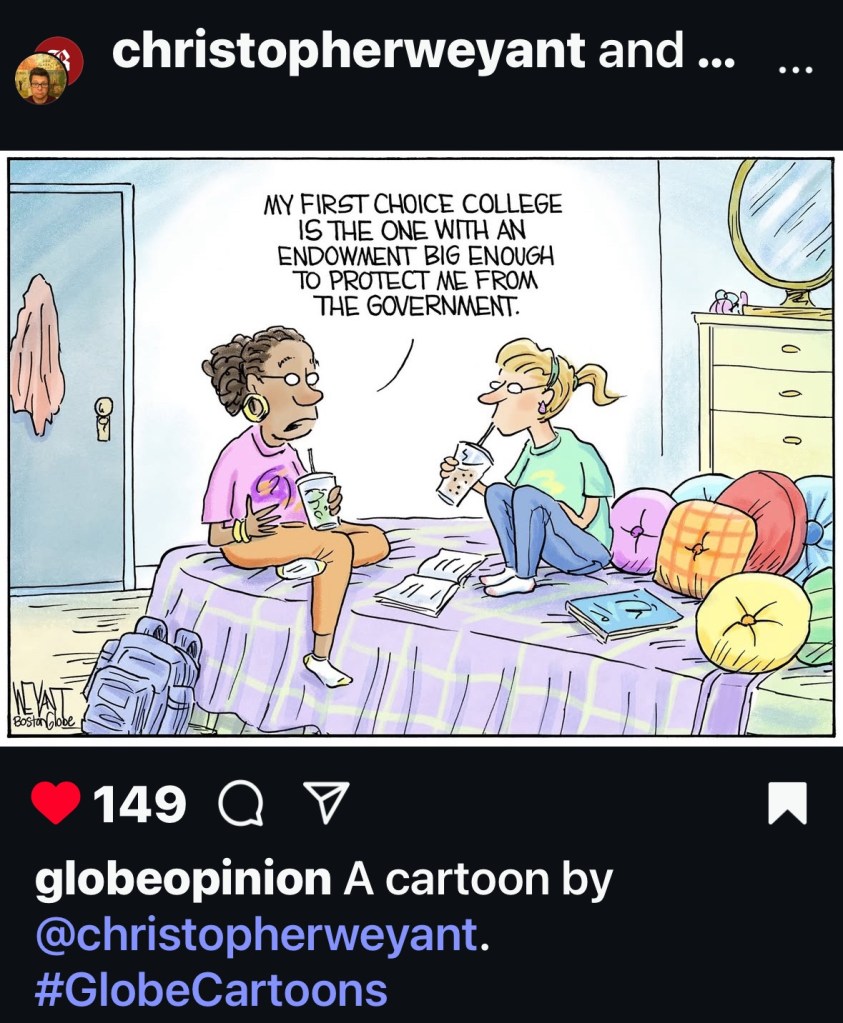Image resolution: width=843 pixels, height=1023 pixels.
Task: Unlike the post with the red heart
Action: point(56,802)
